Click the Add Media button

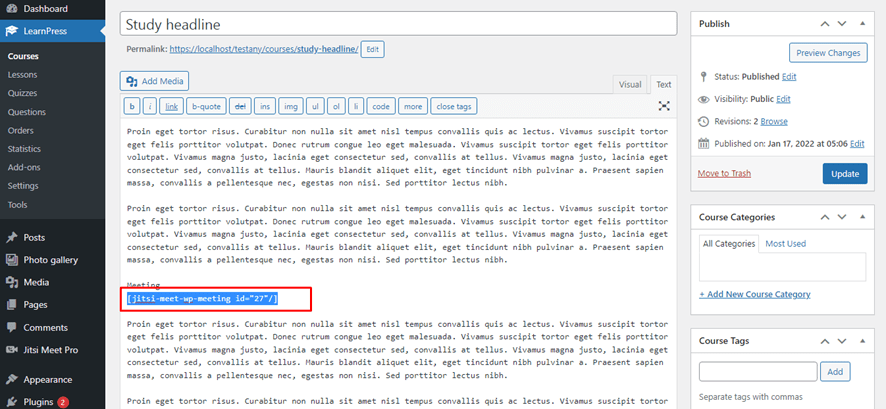coord(154,81)
